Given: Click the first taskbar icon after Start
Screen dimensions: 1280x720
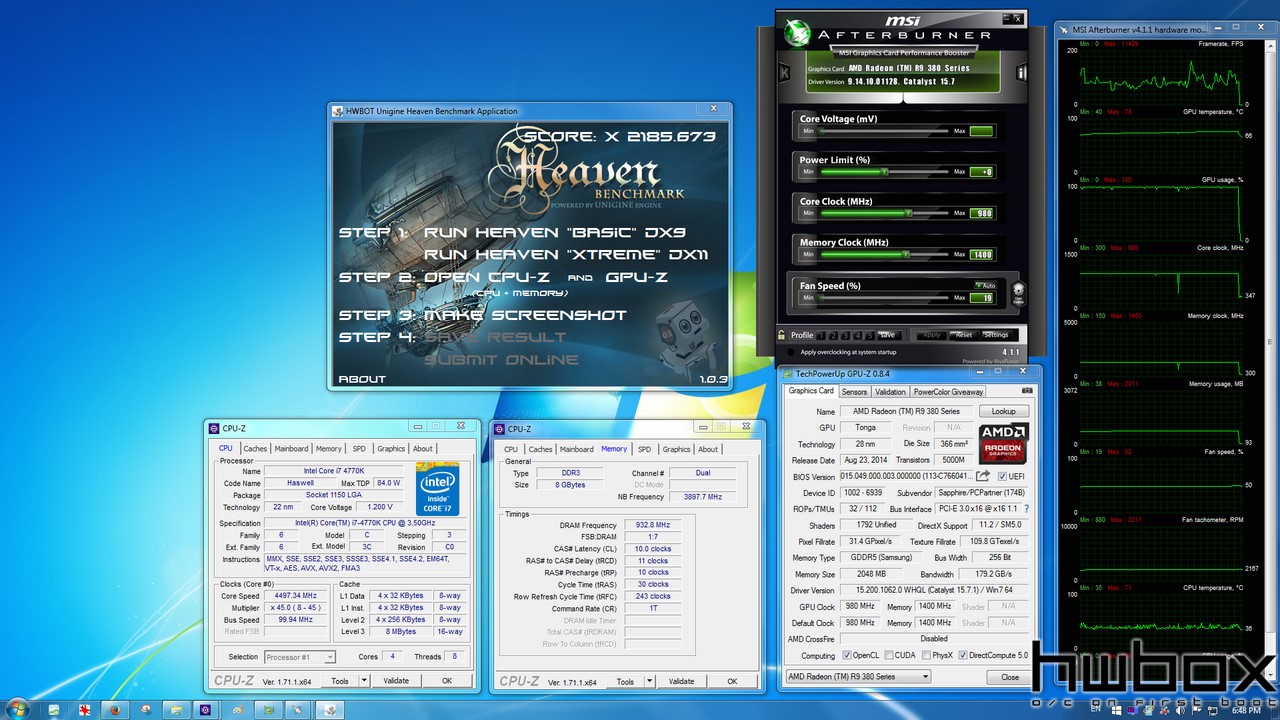Looking at the screenshot, I should click(54, 710).
